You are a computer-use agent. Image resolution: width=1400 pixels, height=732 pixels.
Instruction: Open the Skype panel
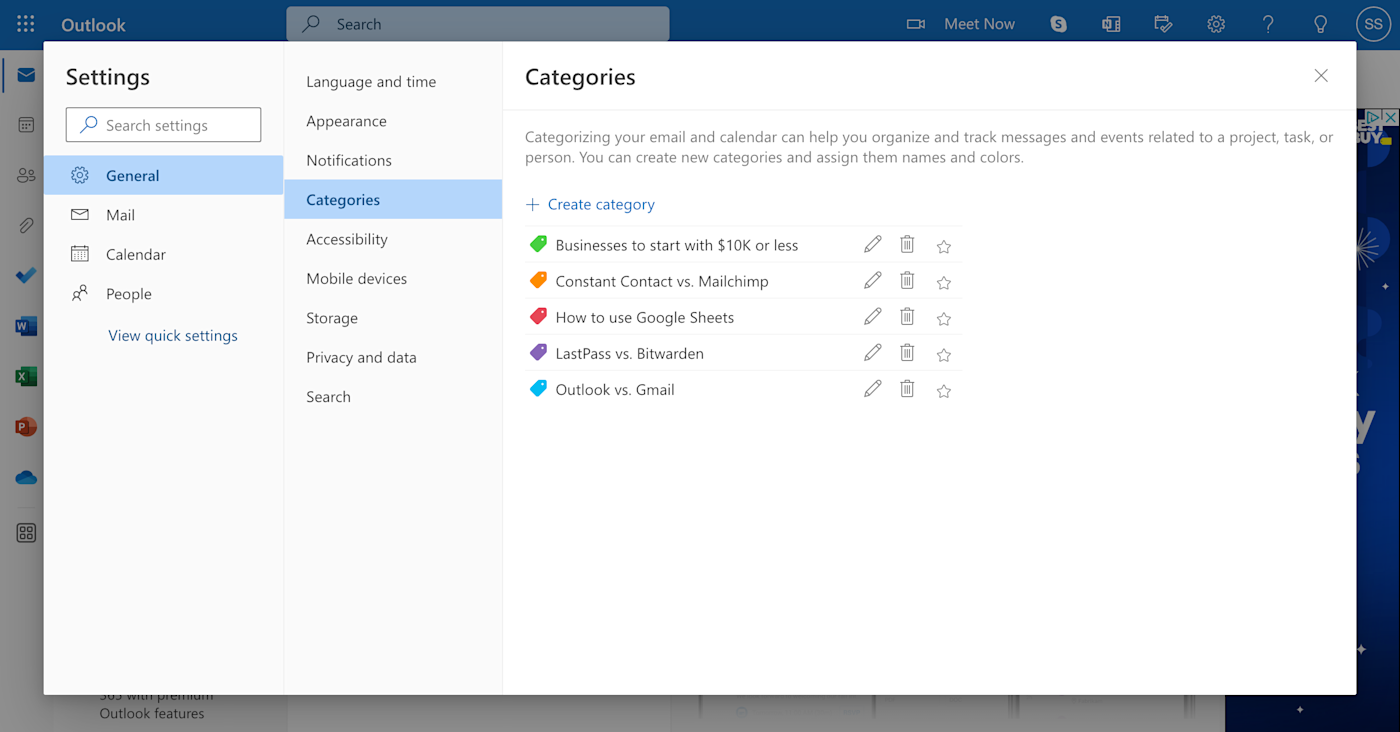[1059, 24]
